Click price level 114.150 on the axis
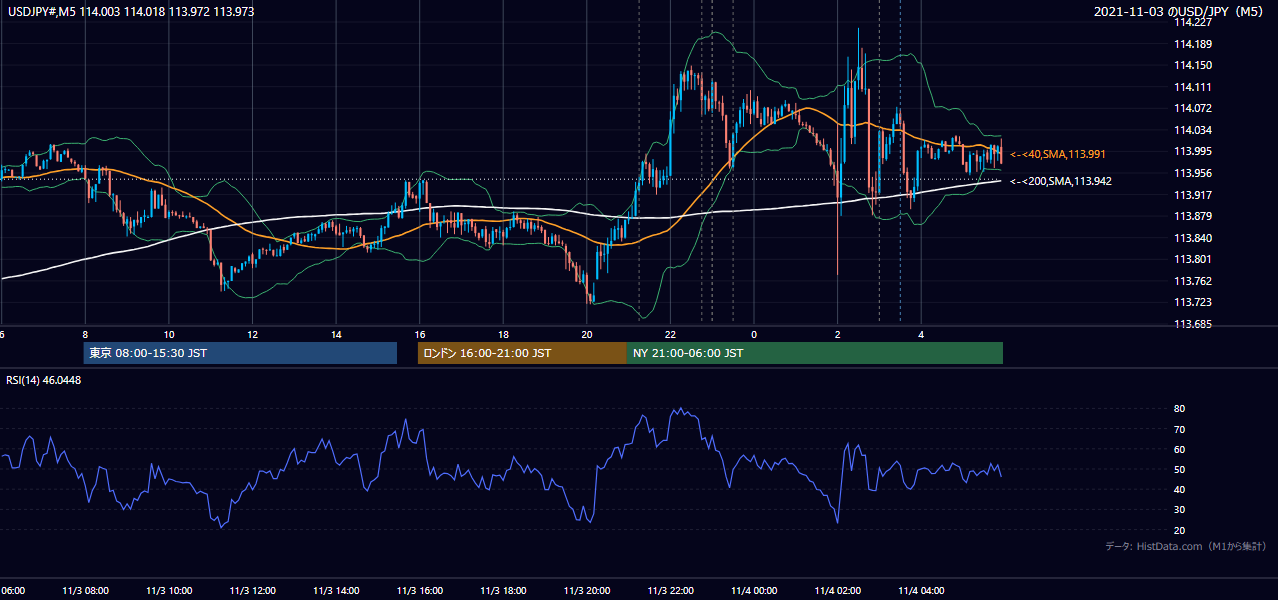The image size is (1278, 600). click(1194, 65)
